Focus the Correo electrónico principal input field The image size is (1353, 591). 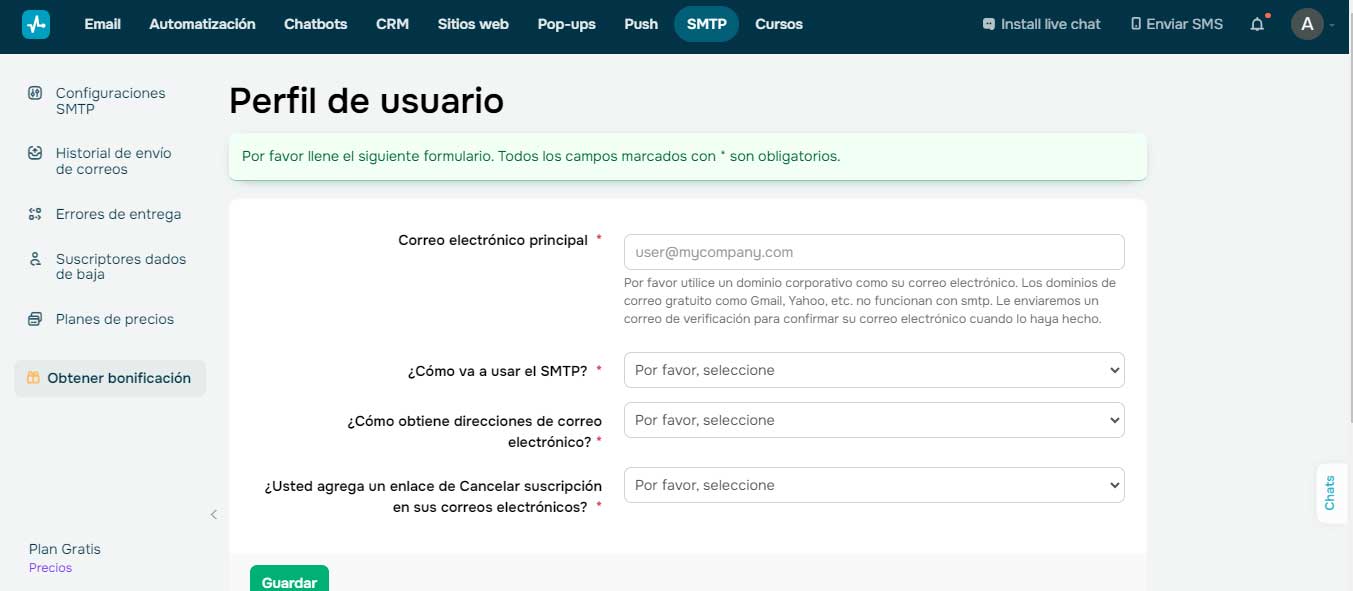(x=873, y=252)
